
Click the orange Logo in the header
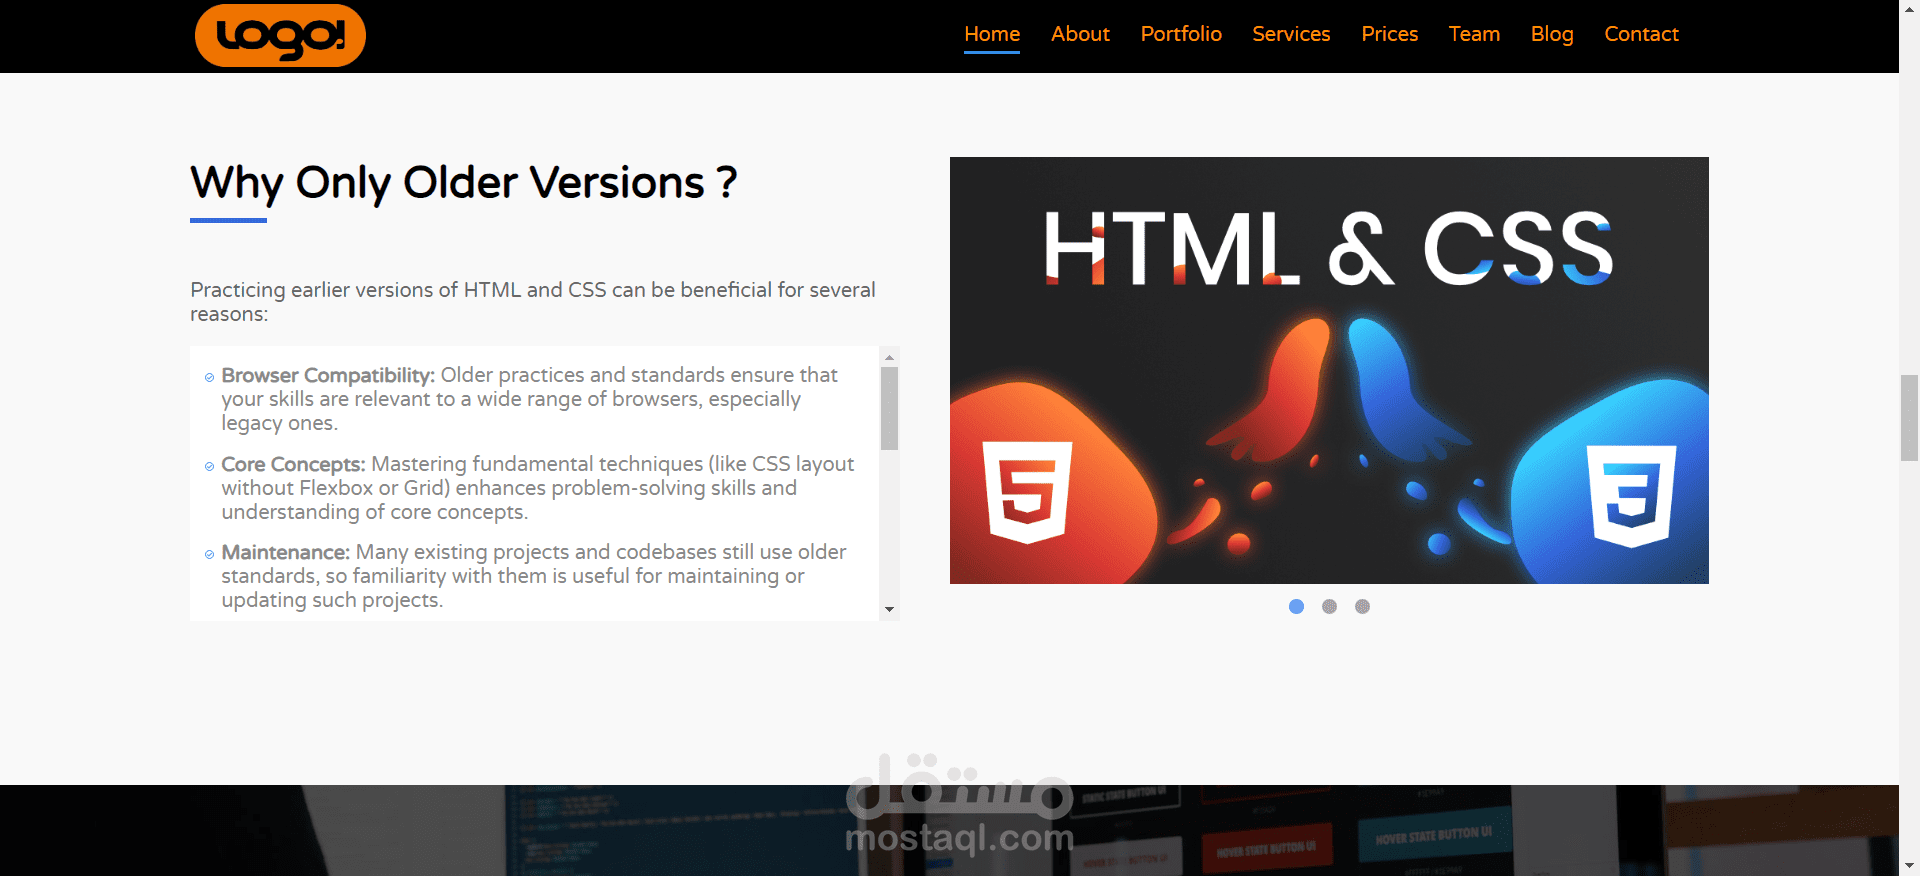tap(280, 35)
